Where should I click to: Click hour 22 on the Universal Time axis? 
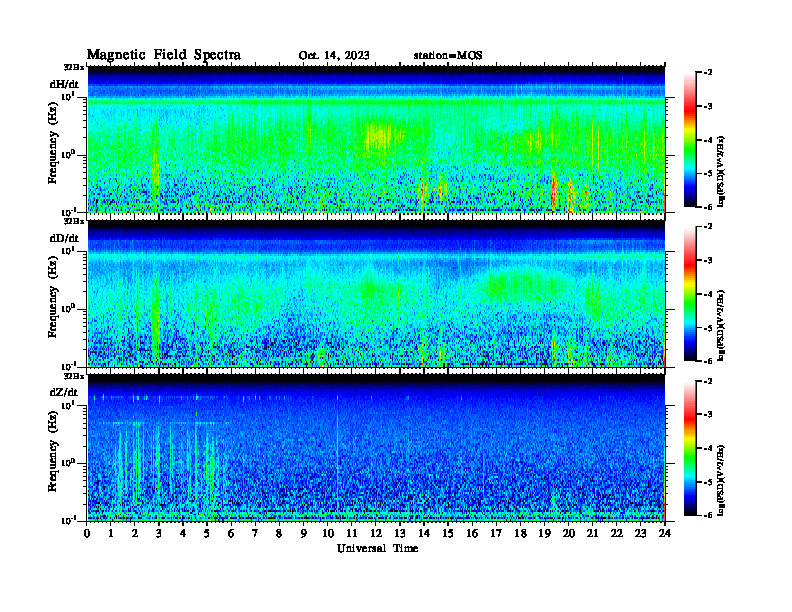coord(616,533)
